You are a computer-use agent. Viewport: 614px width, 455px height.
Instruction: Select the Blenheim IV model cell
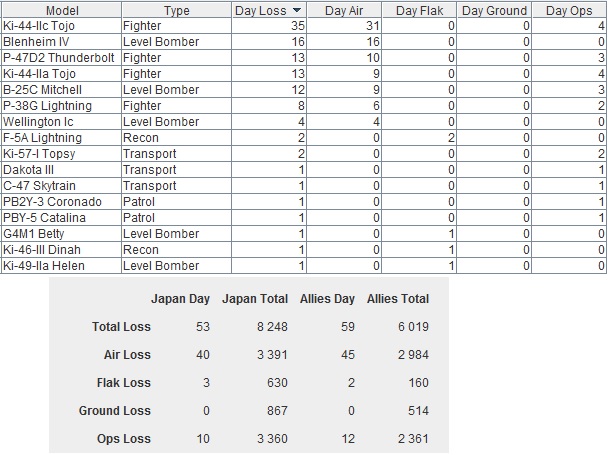pos(61,42)
